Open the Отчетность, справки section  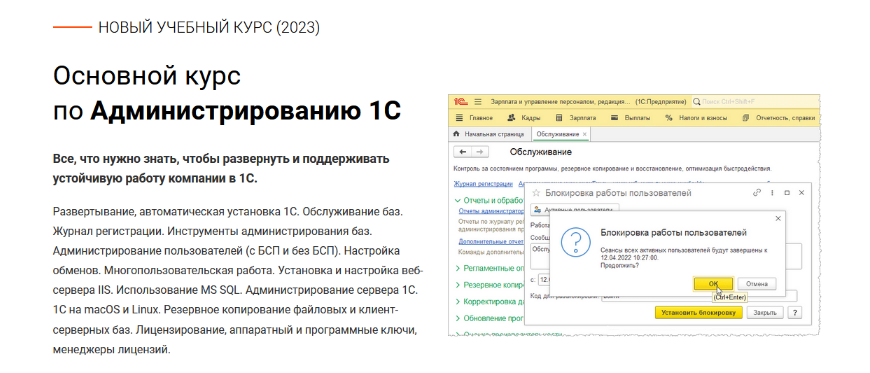click(778, 118)
